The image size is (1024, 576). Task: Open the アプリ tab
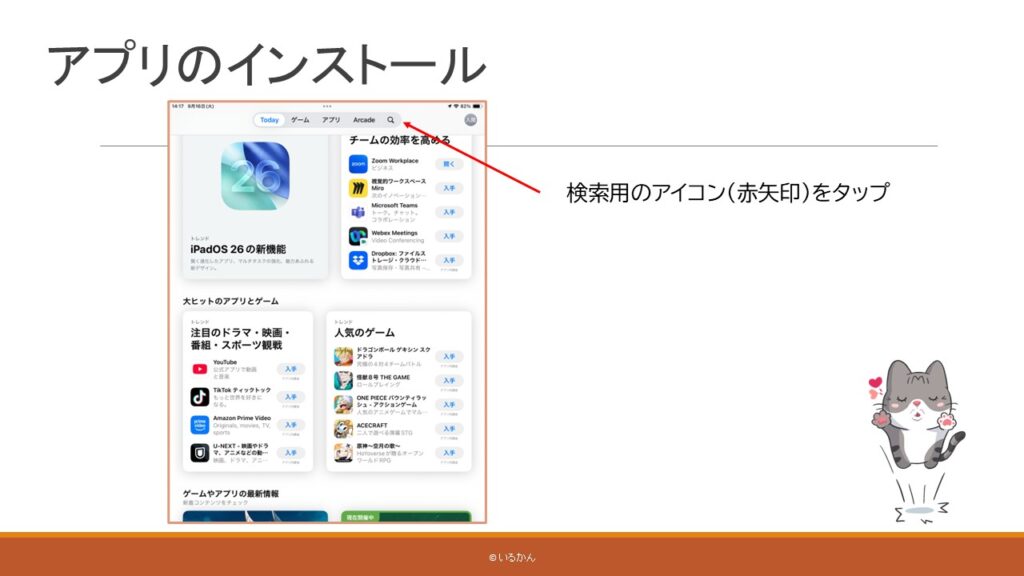331,120
